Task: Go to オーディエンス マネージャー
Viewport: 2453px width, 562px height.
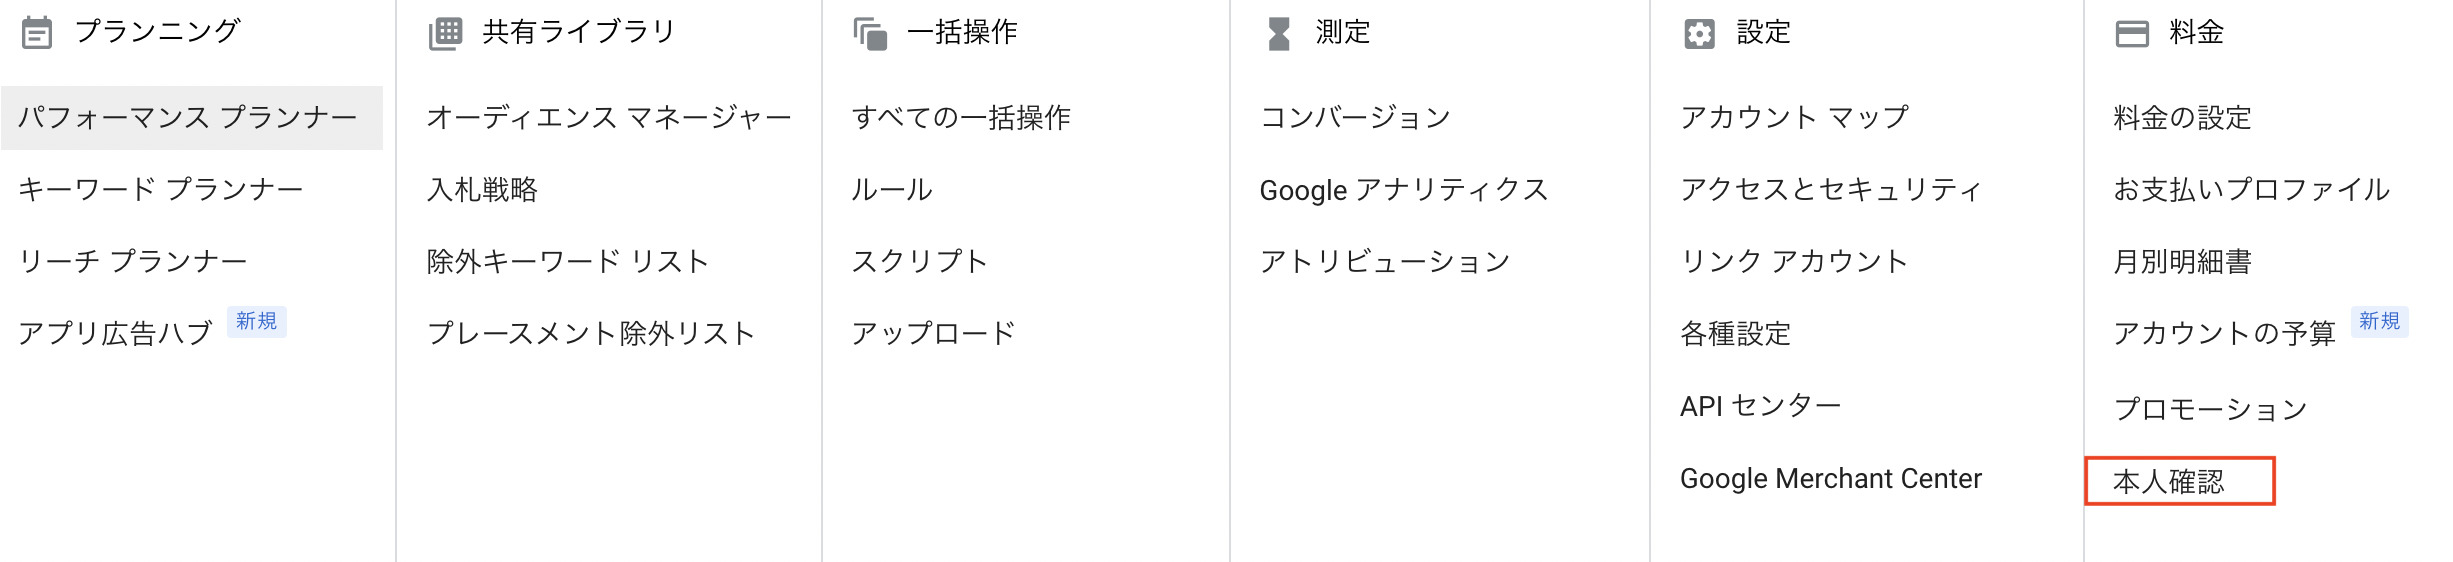Action: 608,118
